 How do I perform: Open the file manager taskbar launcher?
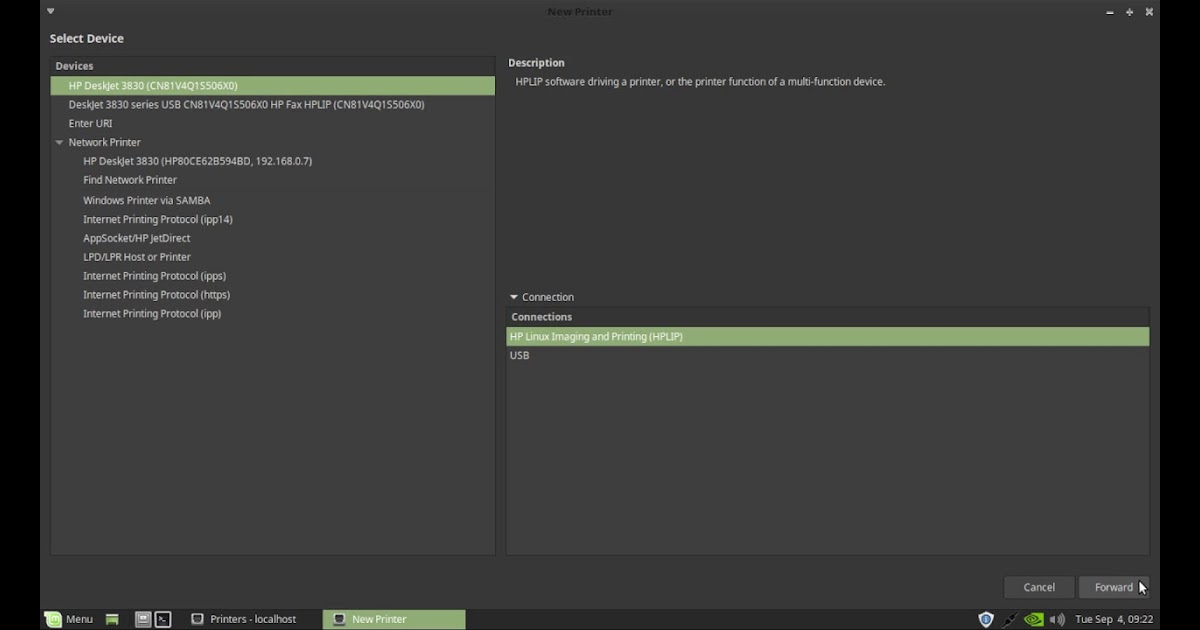(x=143, y=619)
